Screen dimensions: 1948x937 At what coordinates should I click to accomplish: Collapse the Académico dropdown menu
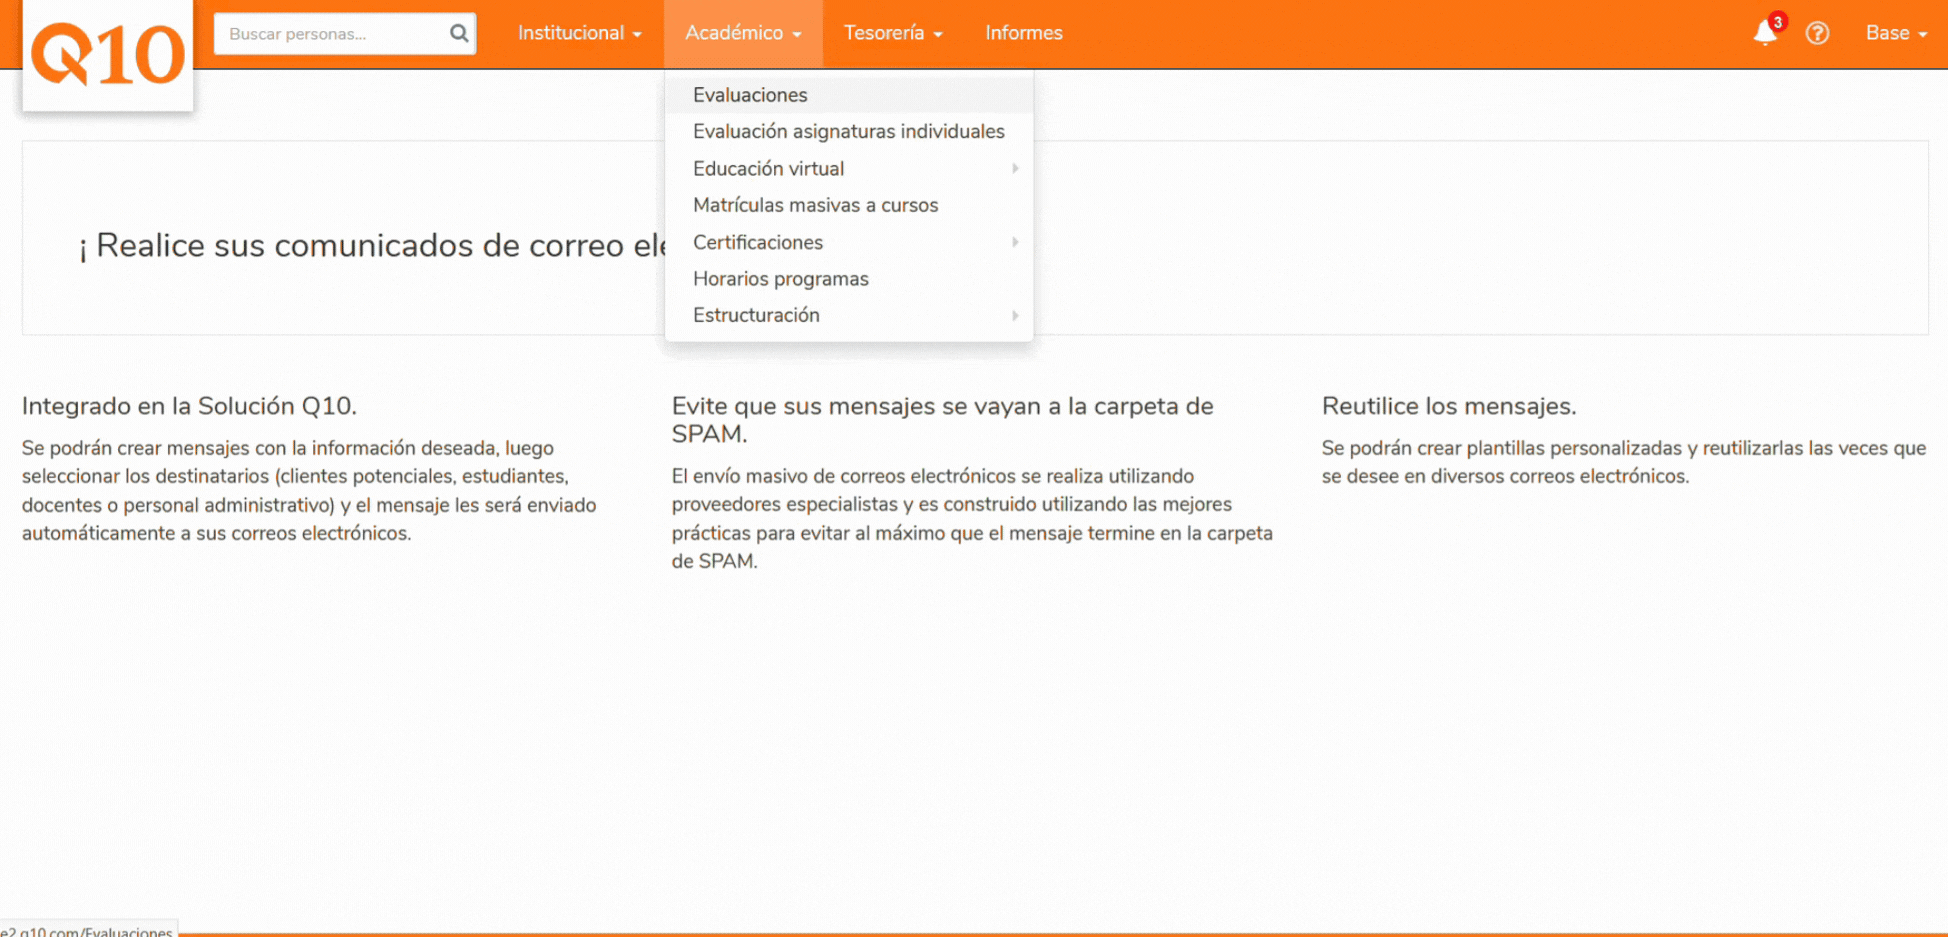[x=743, y=33]
